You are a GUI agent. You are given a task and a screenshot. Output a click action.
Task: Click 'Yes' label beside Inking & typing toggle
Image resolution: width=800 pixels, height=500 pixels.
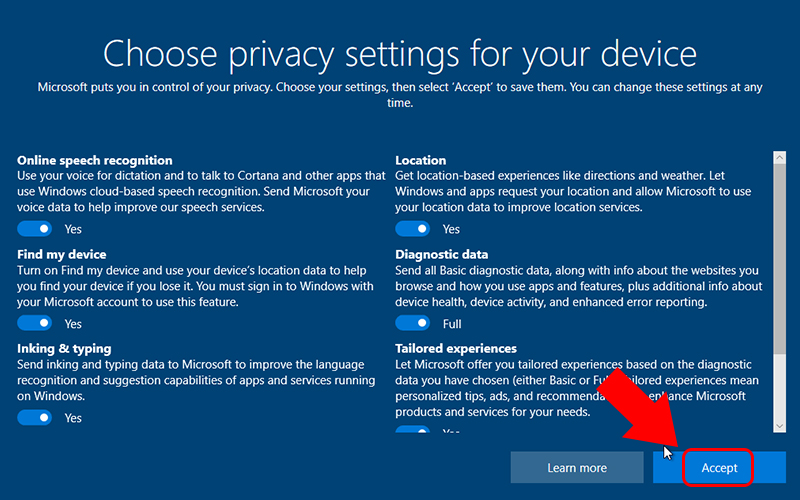click(x=73, y=418)
